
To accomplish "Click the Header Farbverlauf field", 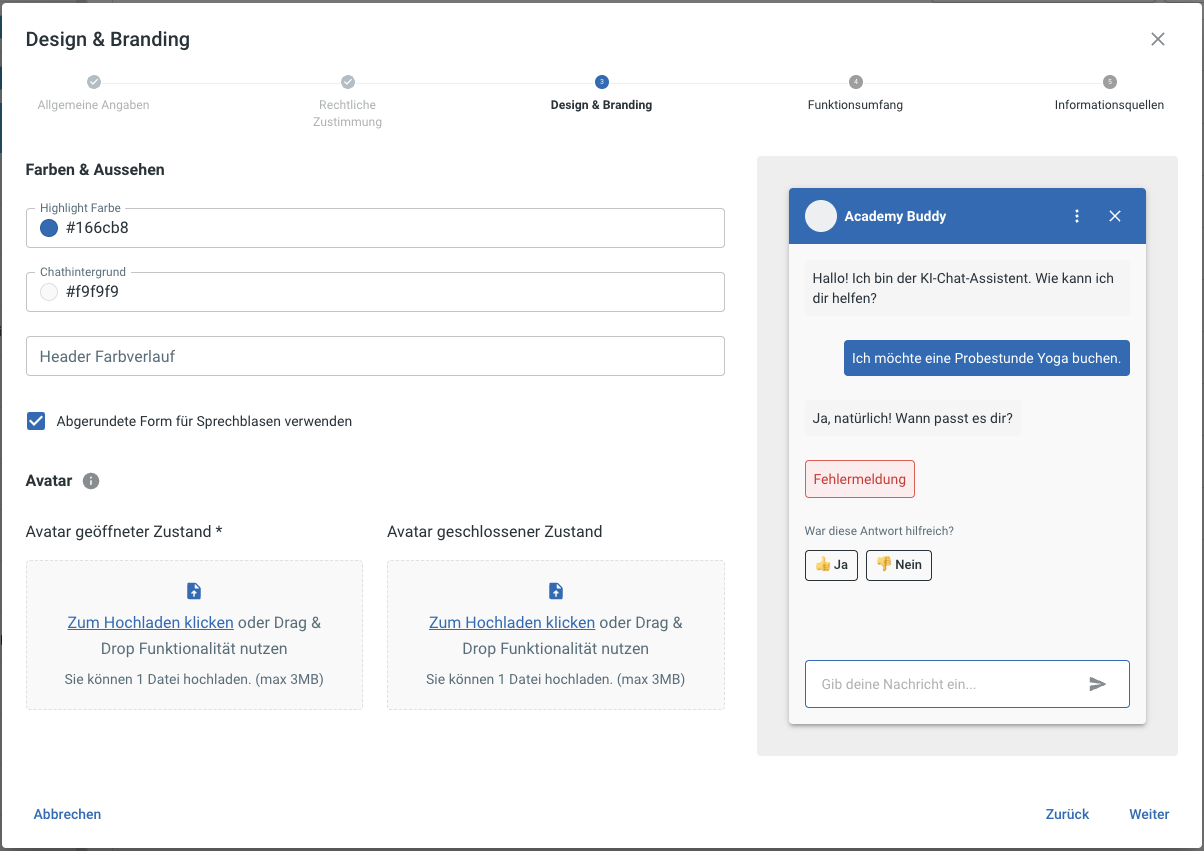I will point(375,356).
